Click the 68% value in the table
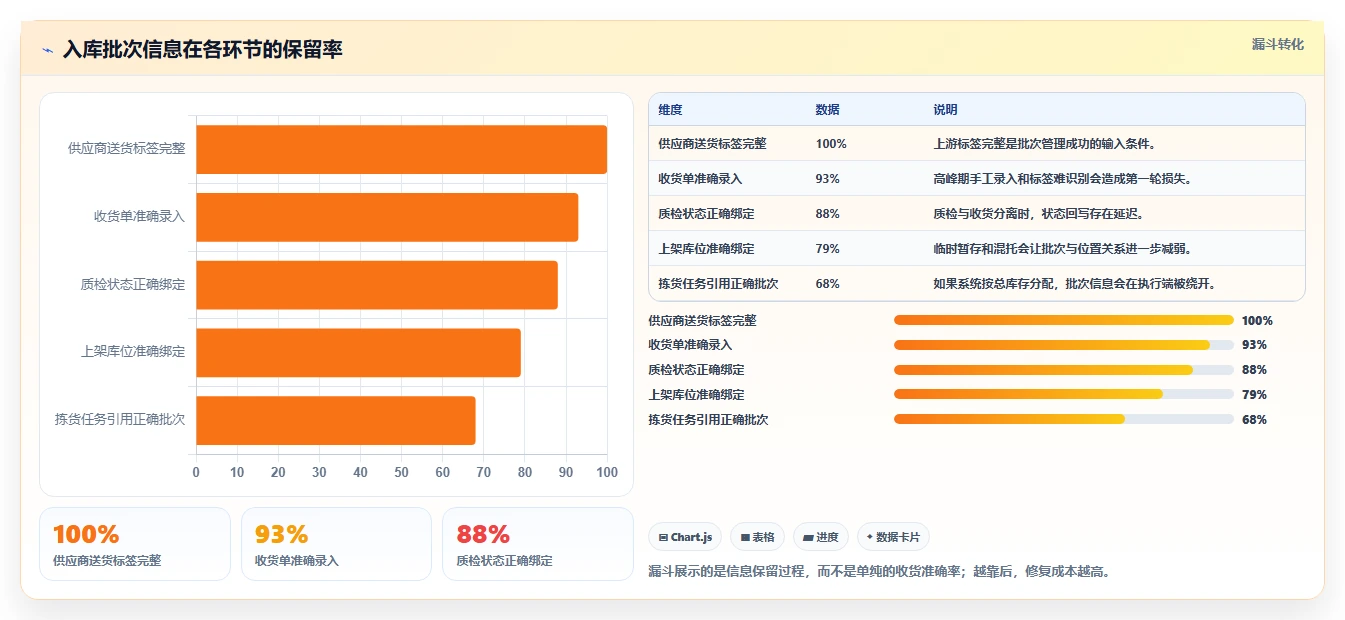Screen dimensions: 1345x620 click(828, 284)
